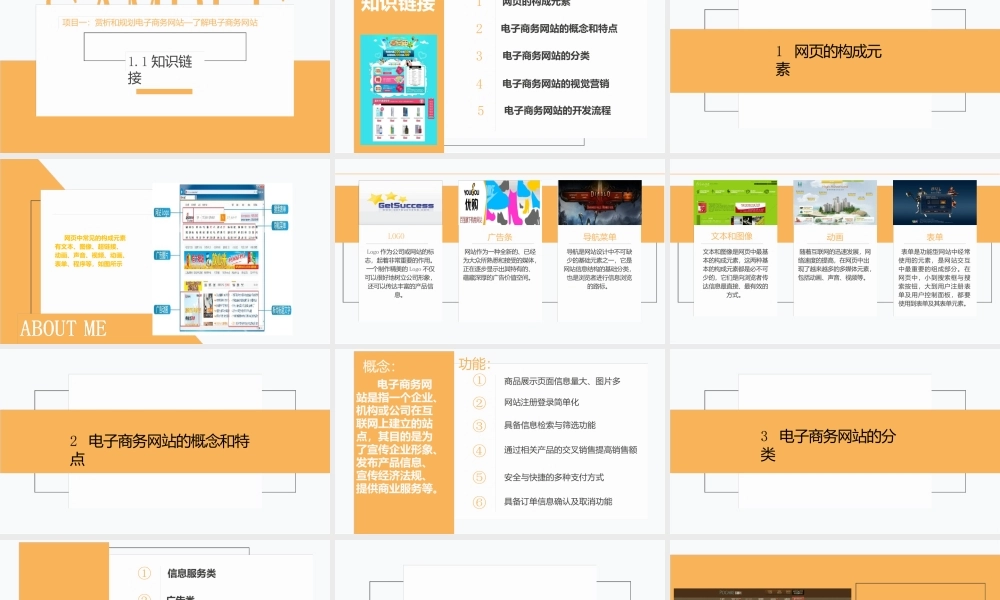Select the '1 网页的构成元素' section slide
Image resolution: width=1000 pixels, height=600 pixels.
pyautogui.click(x=835, y=76)
